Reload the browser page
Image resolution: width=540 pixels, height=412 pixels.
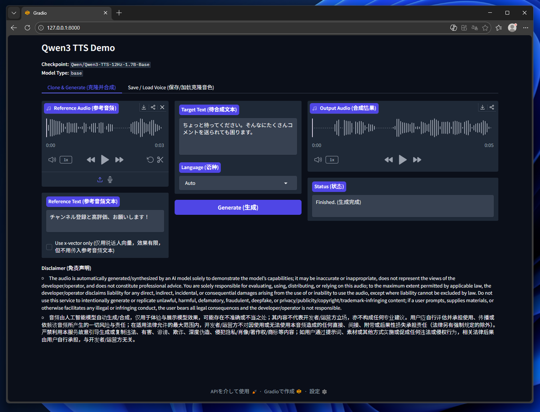[27, 28]
